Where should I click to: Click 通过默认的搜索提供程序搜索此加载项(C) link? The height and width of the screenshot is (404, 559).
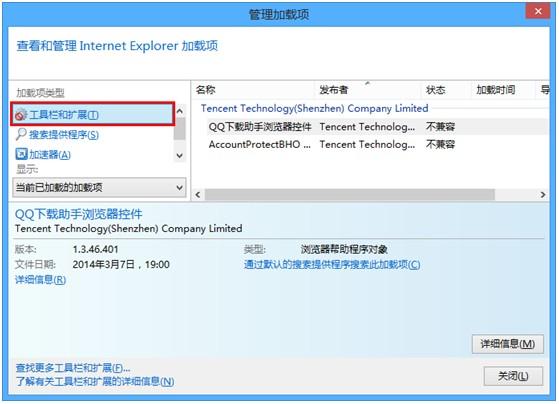click(x=332, y=265)
